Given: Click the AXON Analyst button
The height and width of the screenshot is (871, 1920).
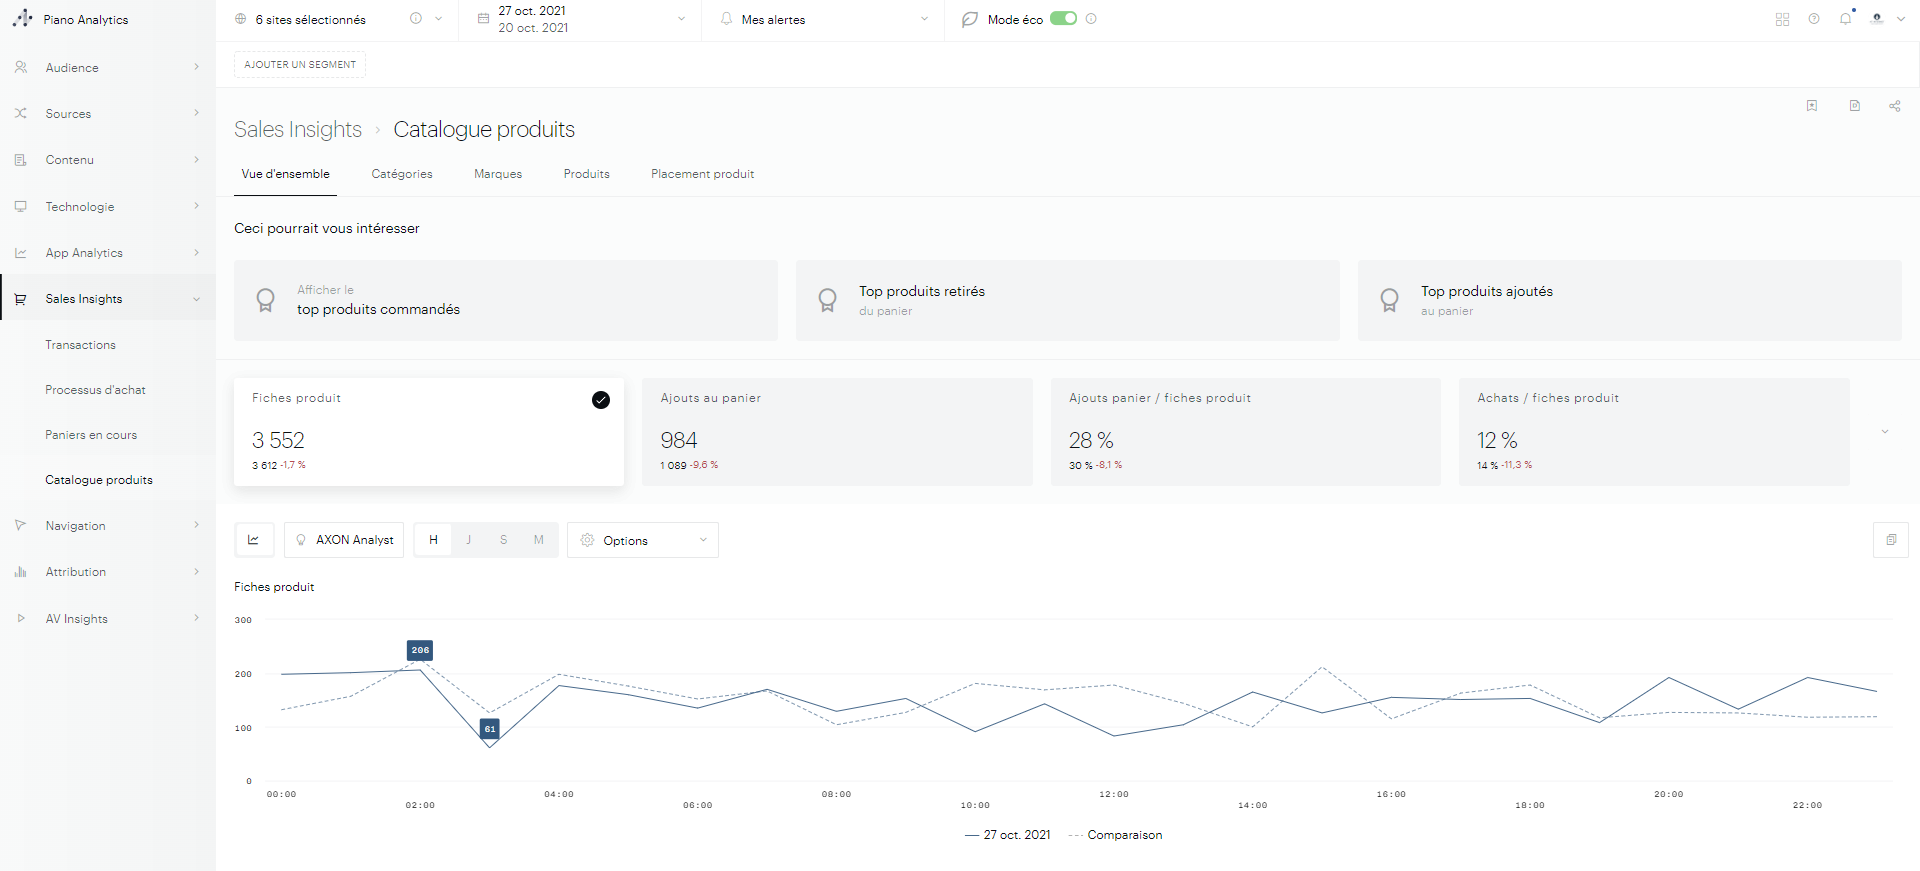Looking at the screenshot, I should point(344,540).
